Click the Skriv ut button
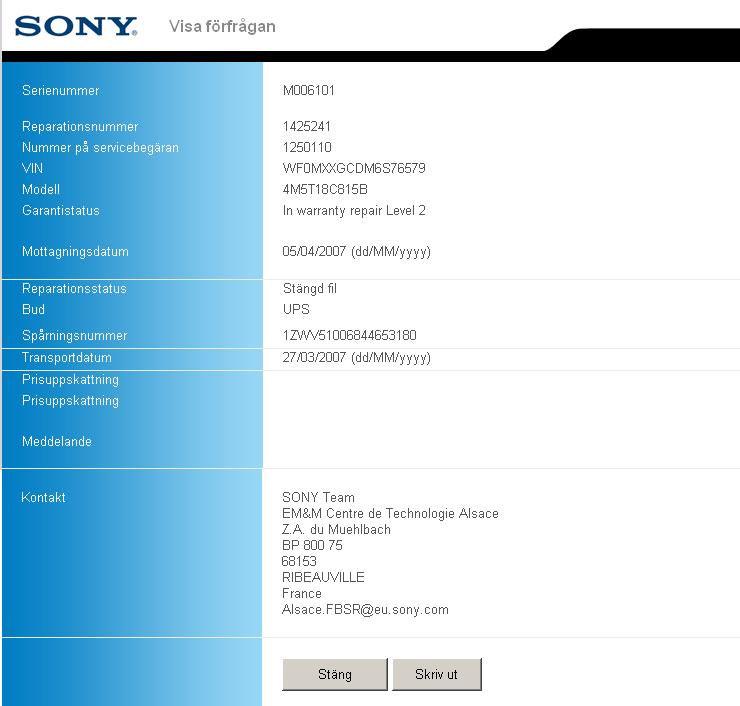Viewport: 740px width, 706px height. [x=437, y=674]
